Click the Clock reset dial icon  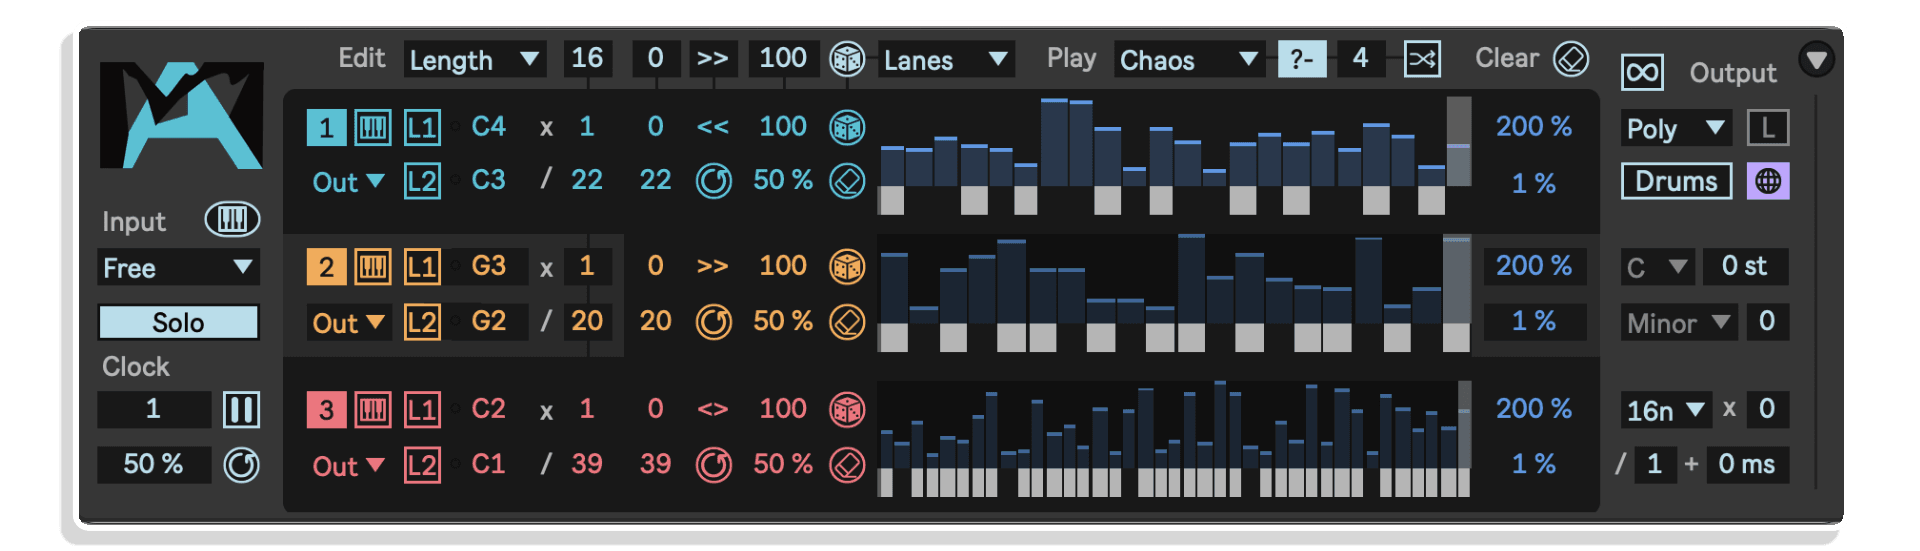click(x=241, y=465)
